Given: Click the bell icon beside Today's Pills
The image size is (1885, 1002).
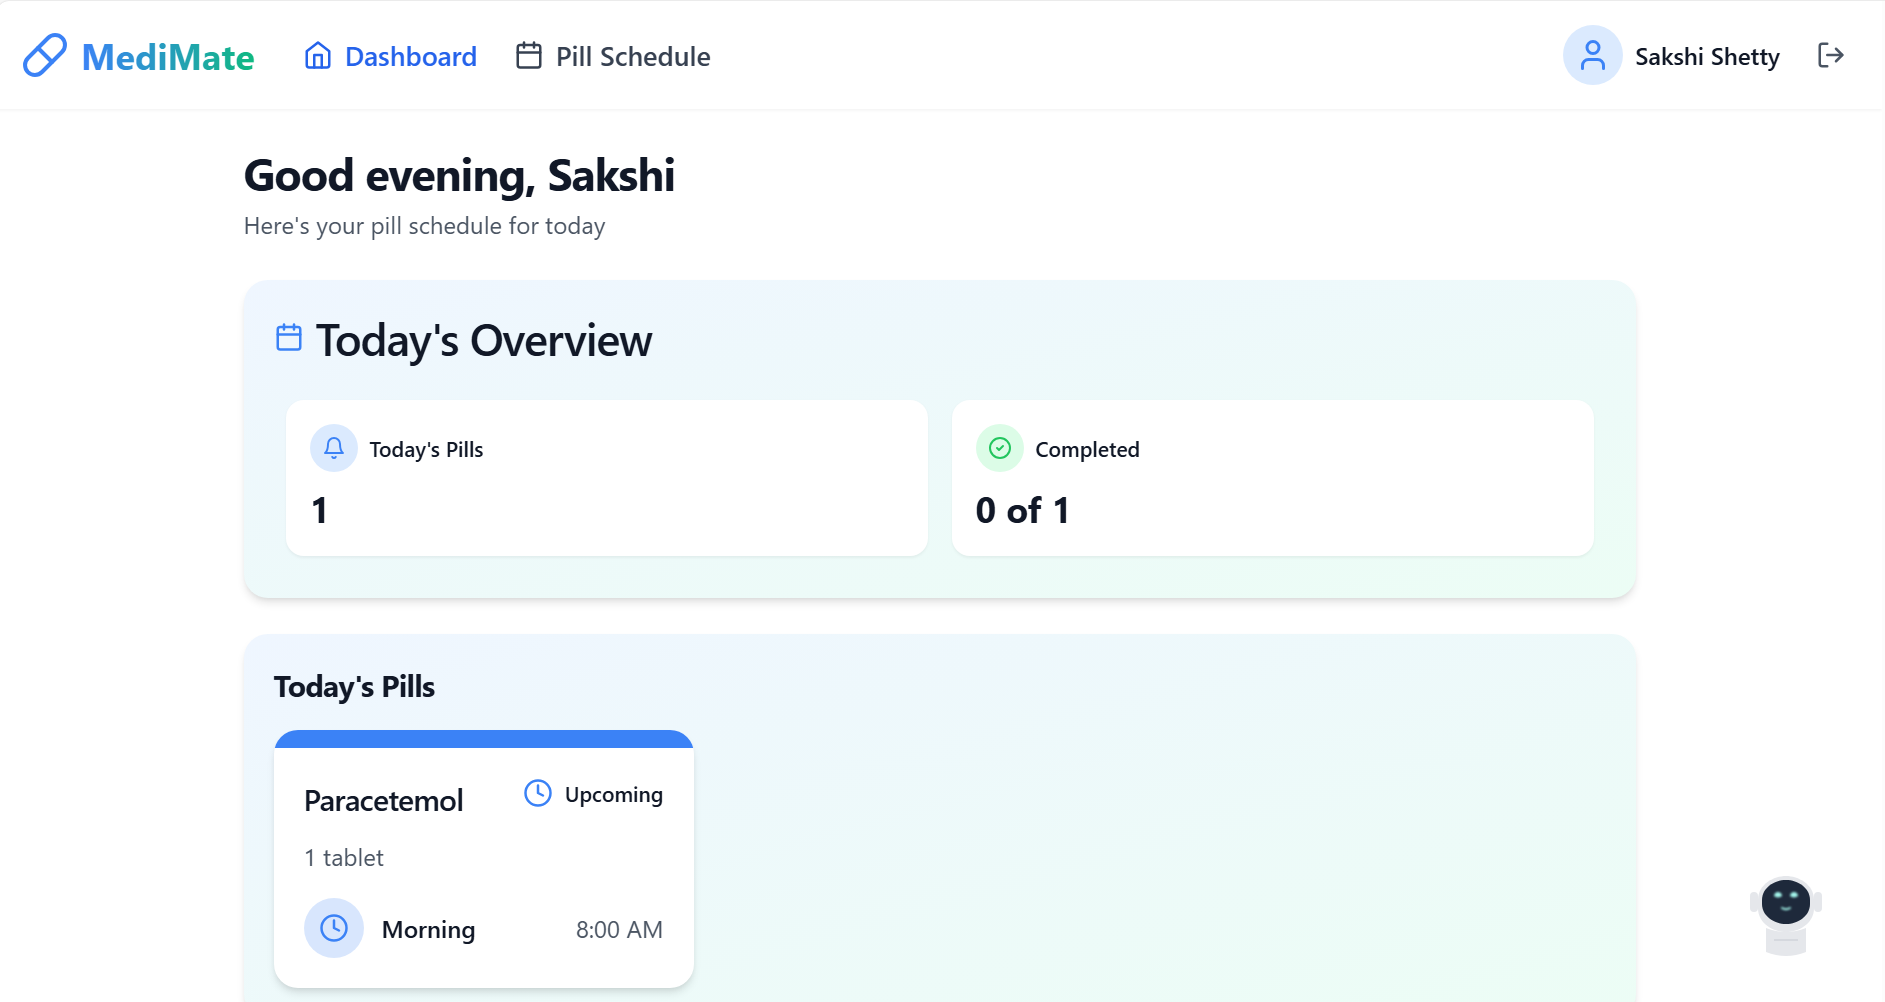Looking at the screenshot, I should coord(334,449).
